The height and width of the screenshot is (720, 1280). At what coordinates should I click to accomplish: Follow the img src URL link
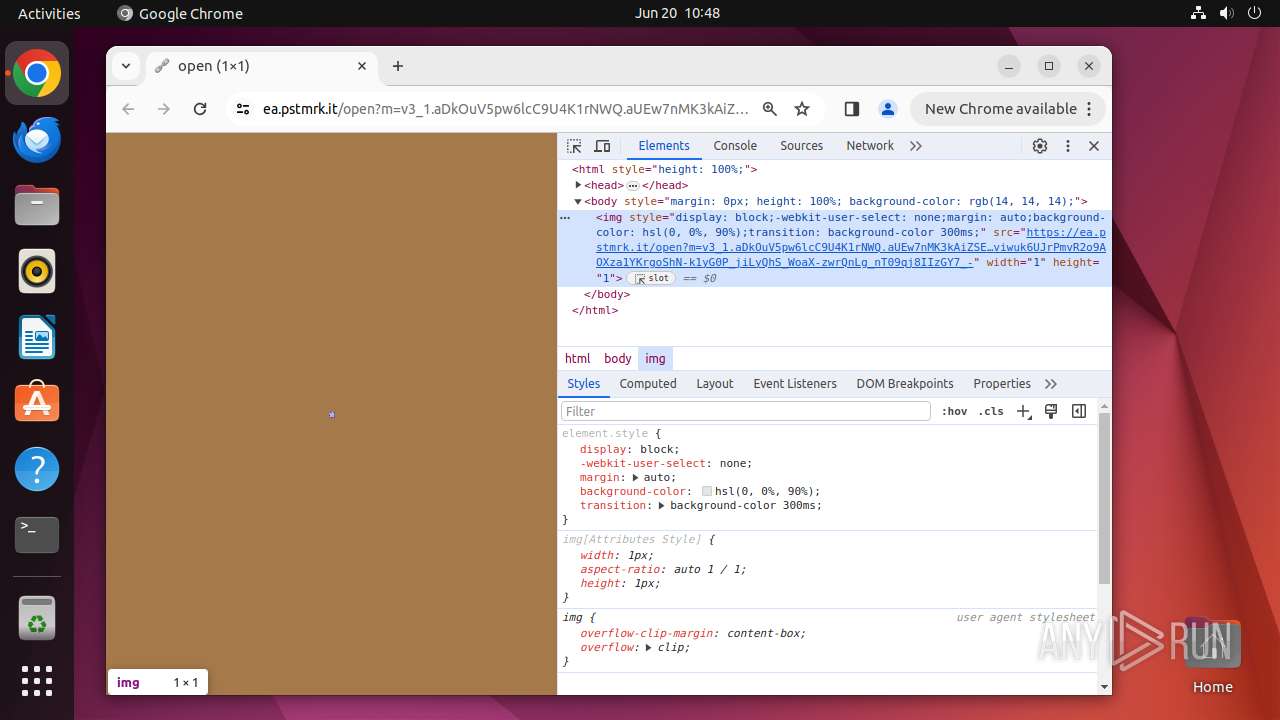coord(851,247)
